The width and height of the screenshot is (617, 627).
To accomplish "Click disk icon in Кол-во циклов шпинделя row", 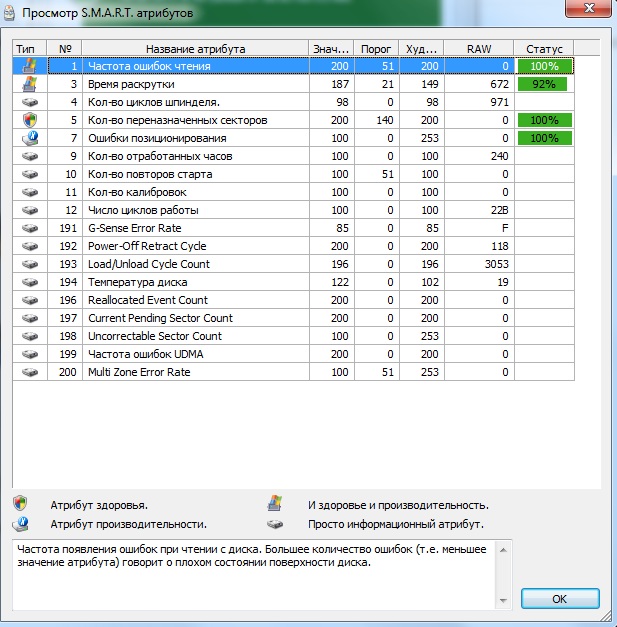I will (30, 102).
